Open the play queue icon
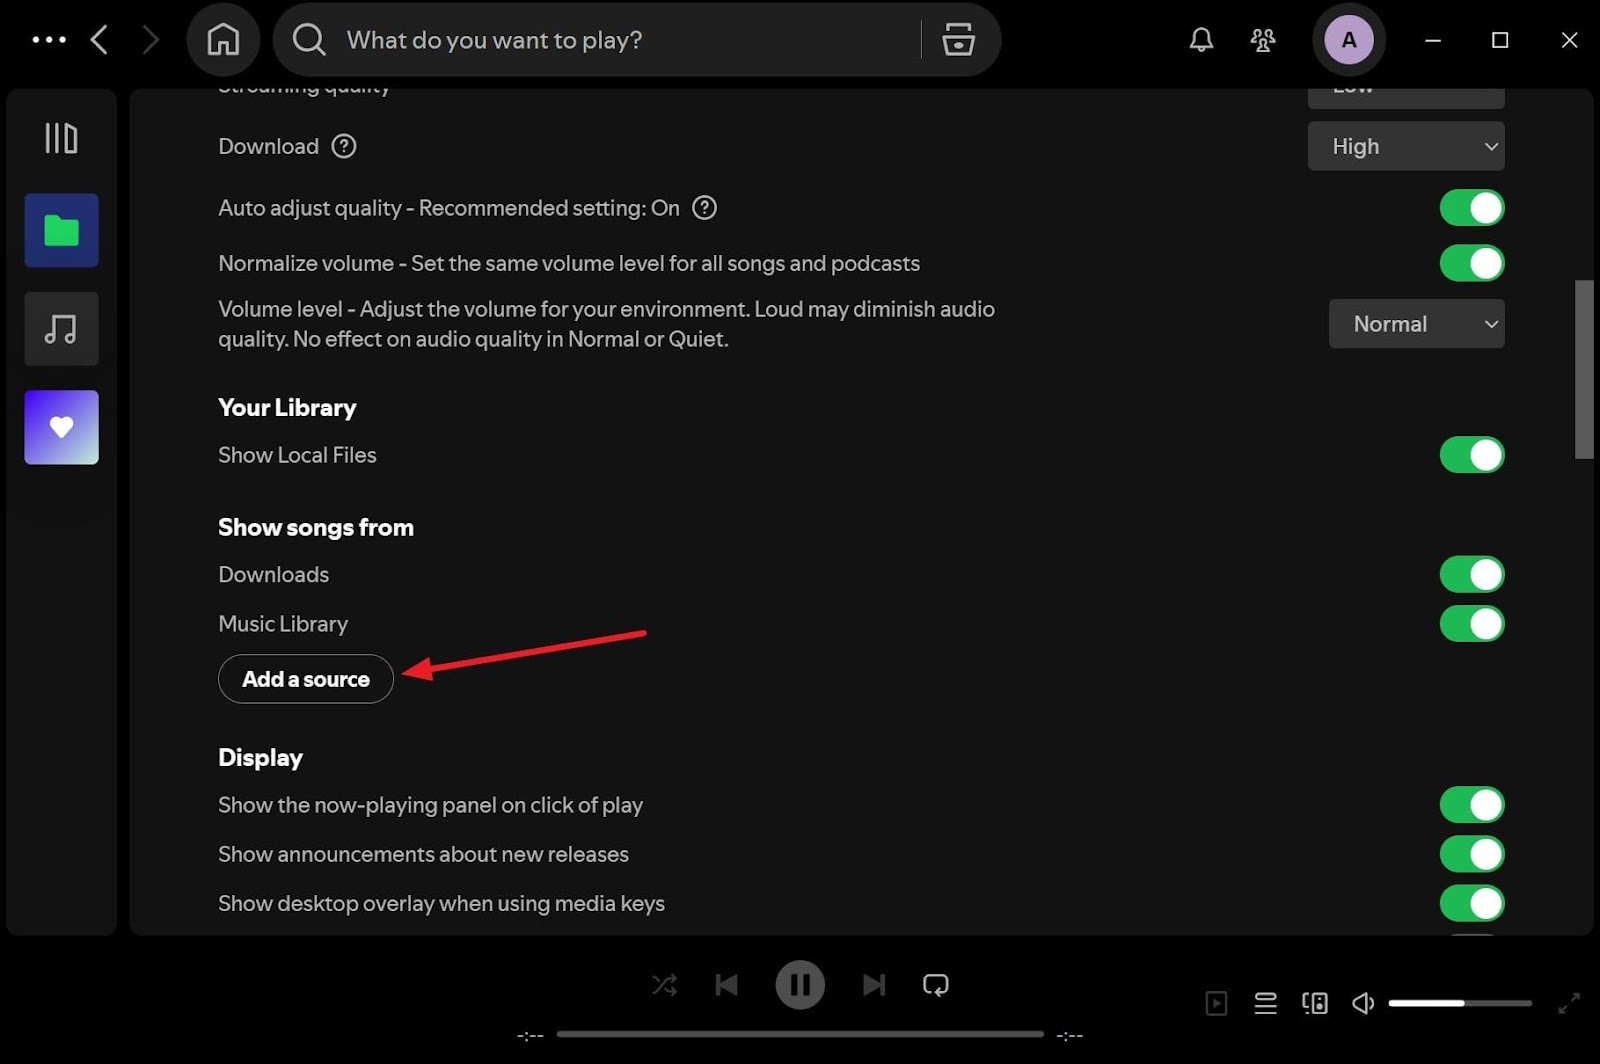1600x1064 pixels. pos(1266,1003)
